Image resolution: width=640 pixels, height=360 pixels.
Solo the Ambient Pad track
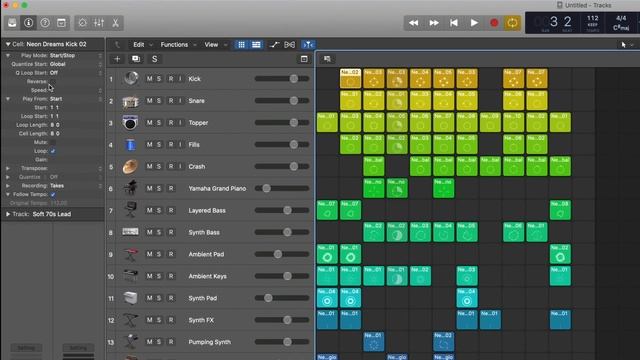[159, 254]
